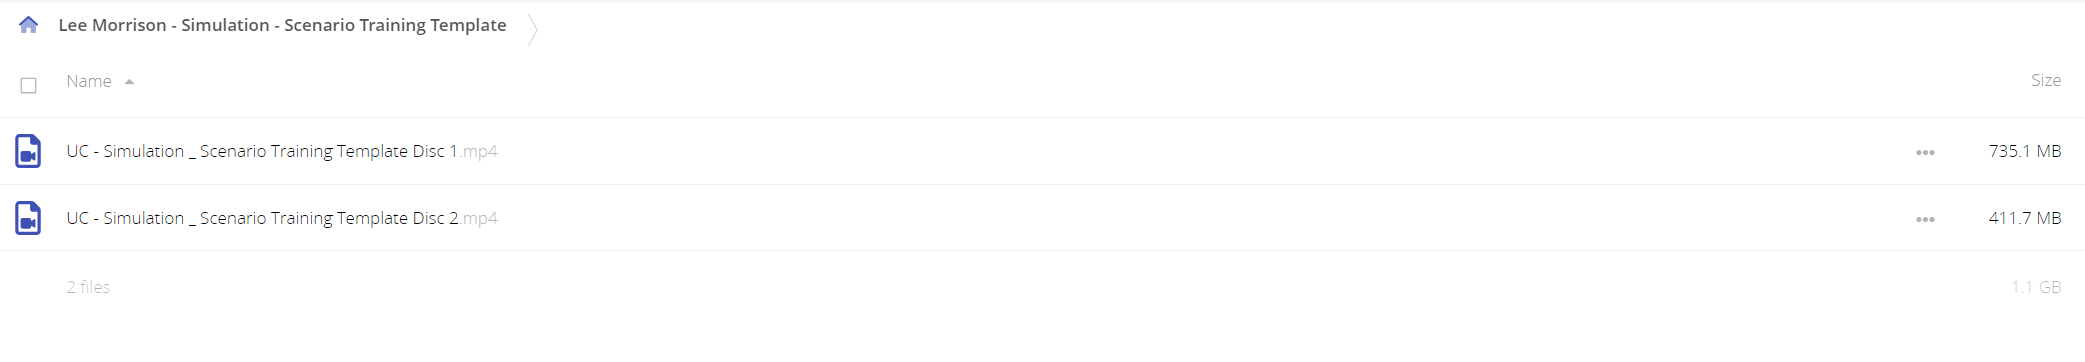Open Scenario Training Template Disc 1 video
The height and width of the screenshot is (362, 2085).
pos(262,151)
